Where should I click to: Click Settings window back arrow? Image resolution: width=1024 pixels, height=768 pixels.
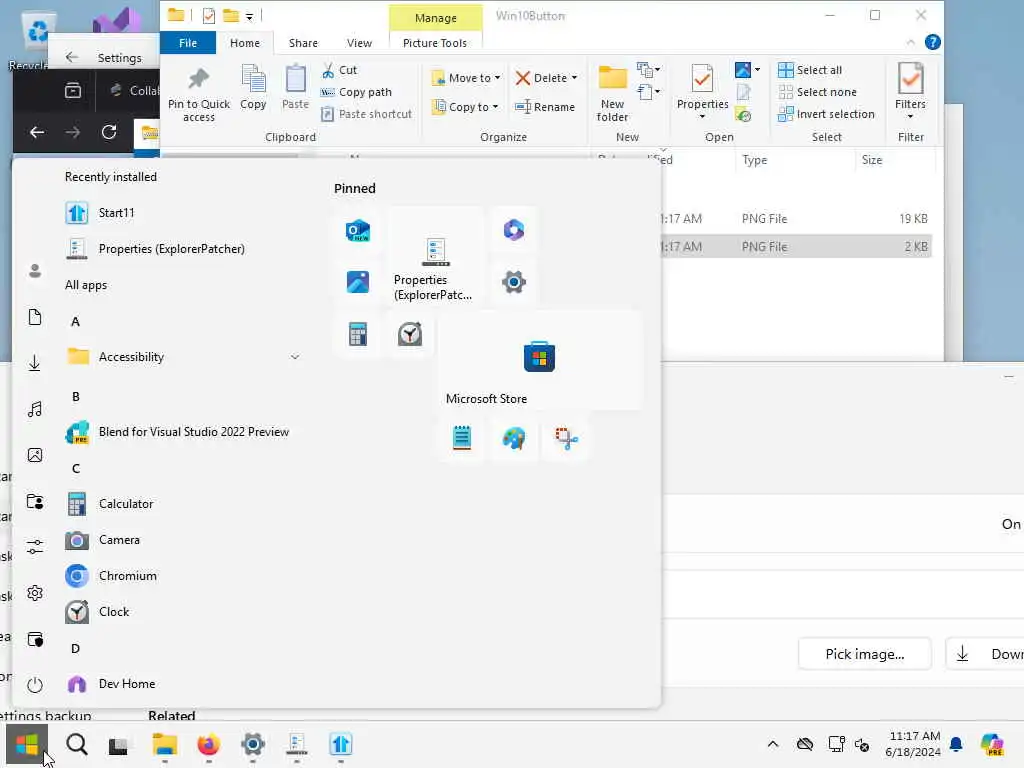72,57
